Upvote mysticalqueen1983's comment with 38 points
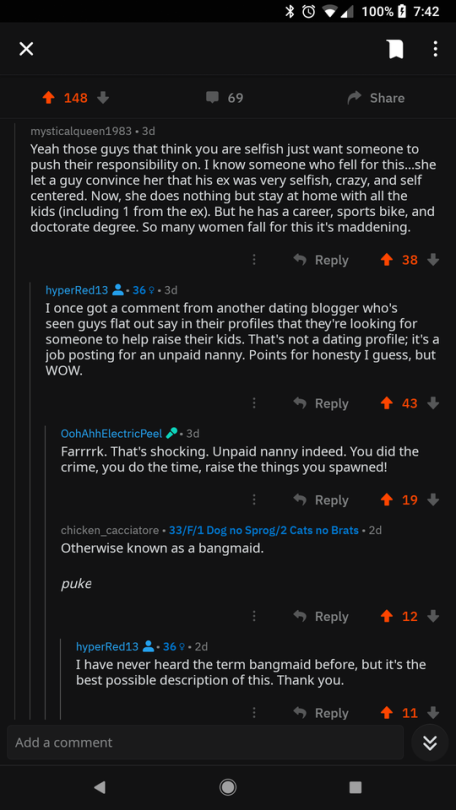Screen dimensions: 456x810 (386, 260)
